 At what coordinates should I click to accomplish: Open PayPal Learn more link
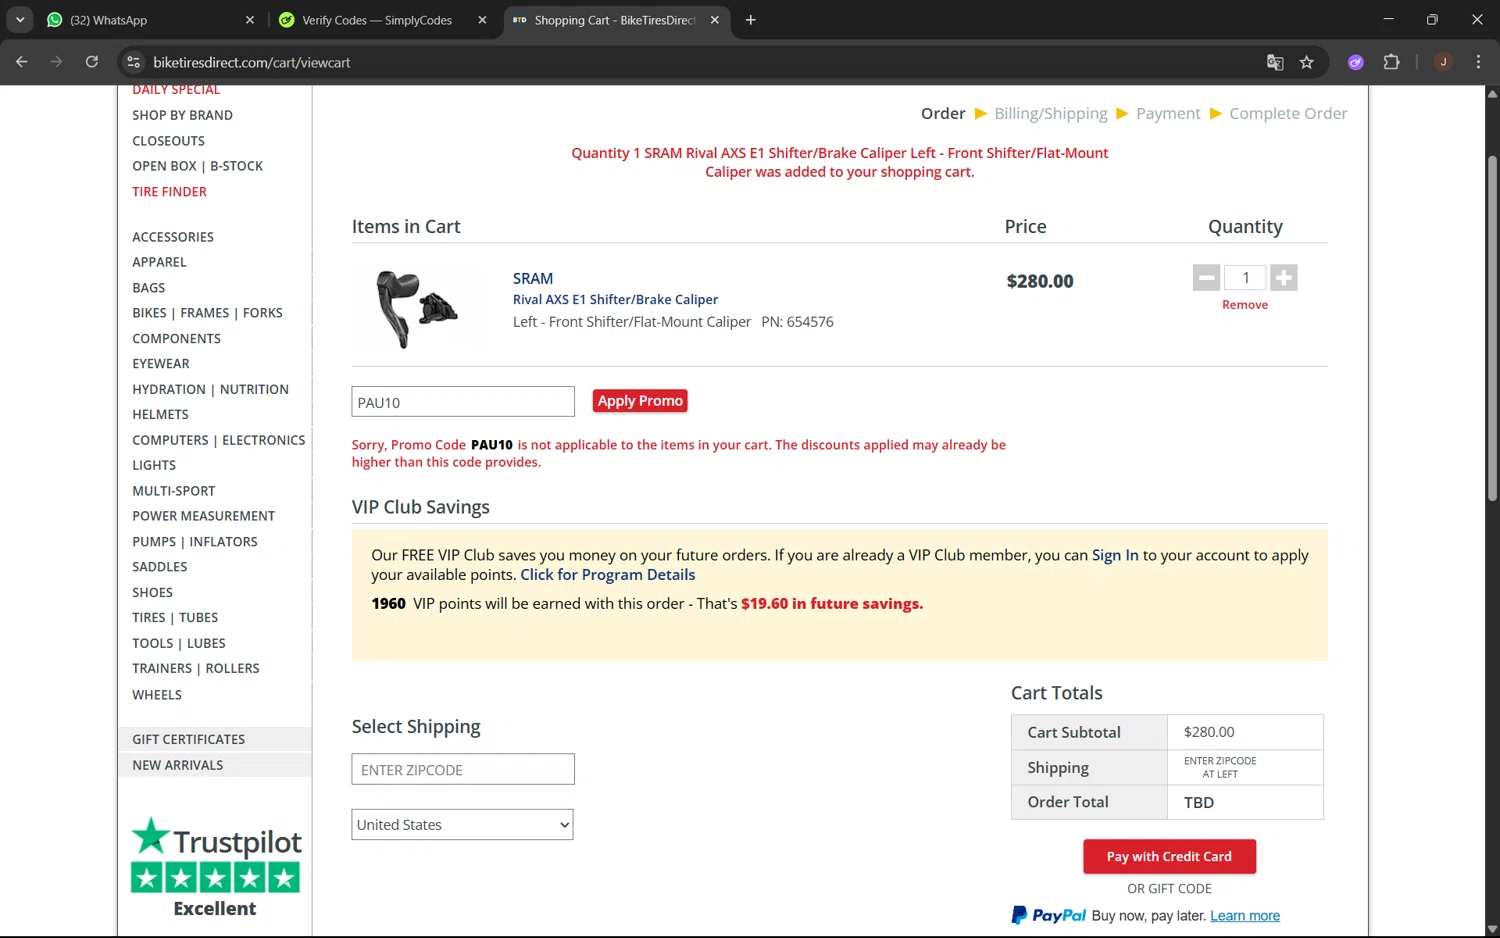[x=1245, y=916]
